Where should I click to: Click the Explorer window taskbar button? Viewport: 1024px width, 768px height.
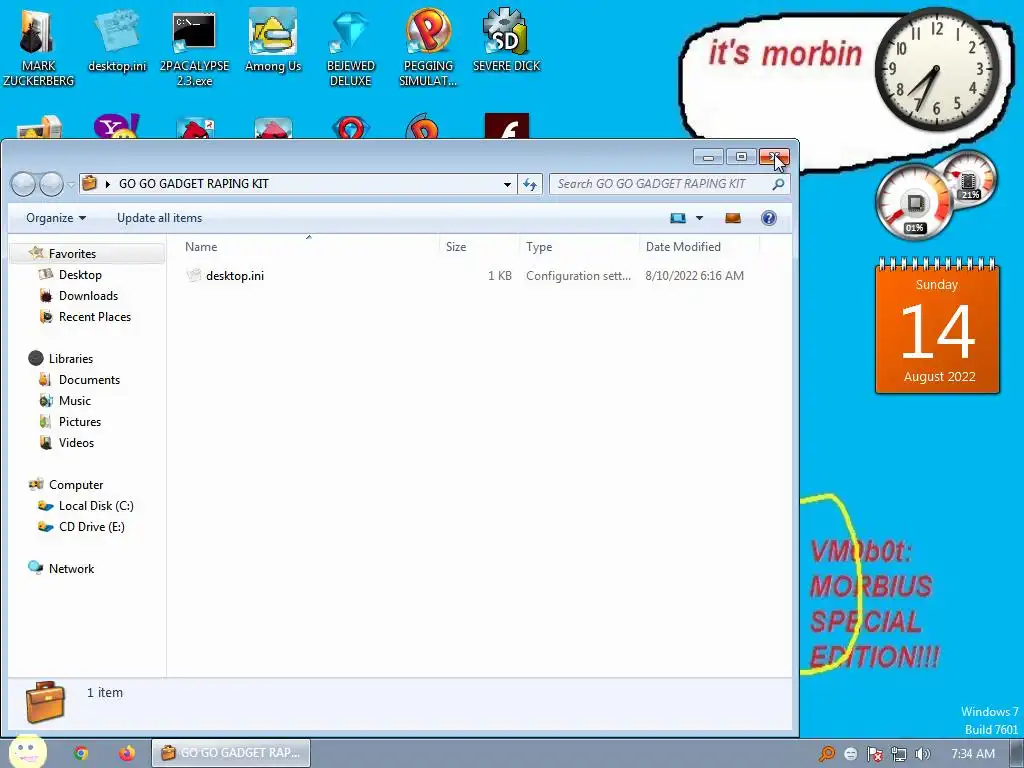(x=231, y=753)
